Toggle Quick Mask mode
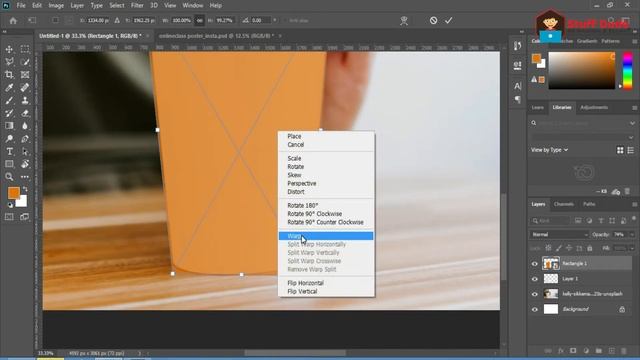This screenshot has height=360, width=640. point(9,217)
